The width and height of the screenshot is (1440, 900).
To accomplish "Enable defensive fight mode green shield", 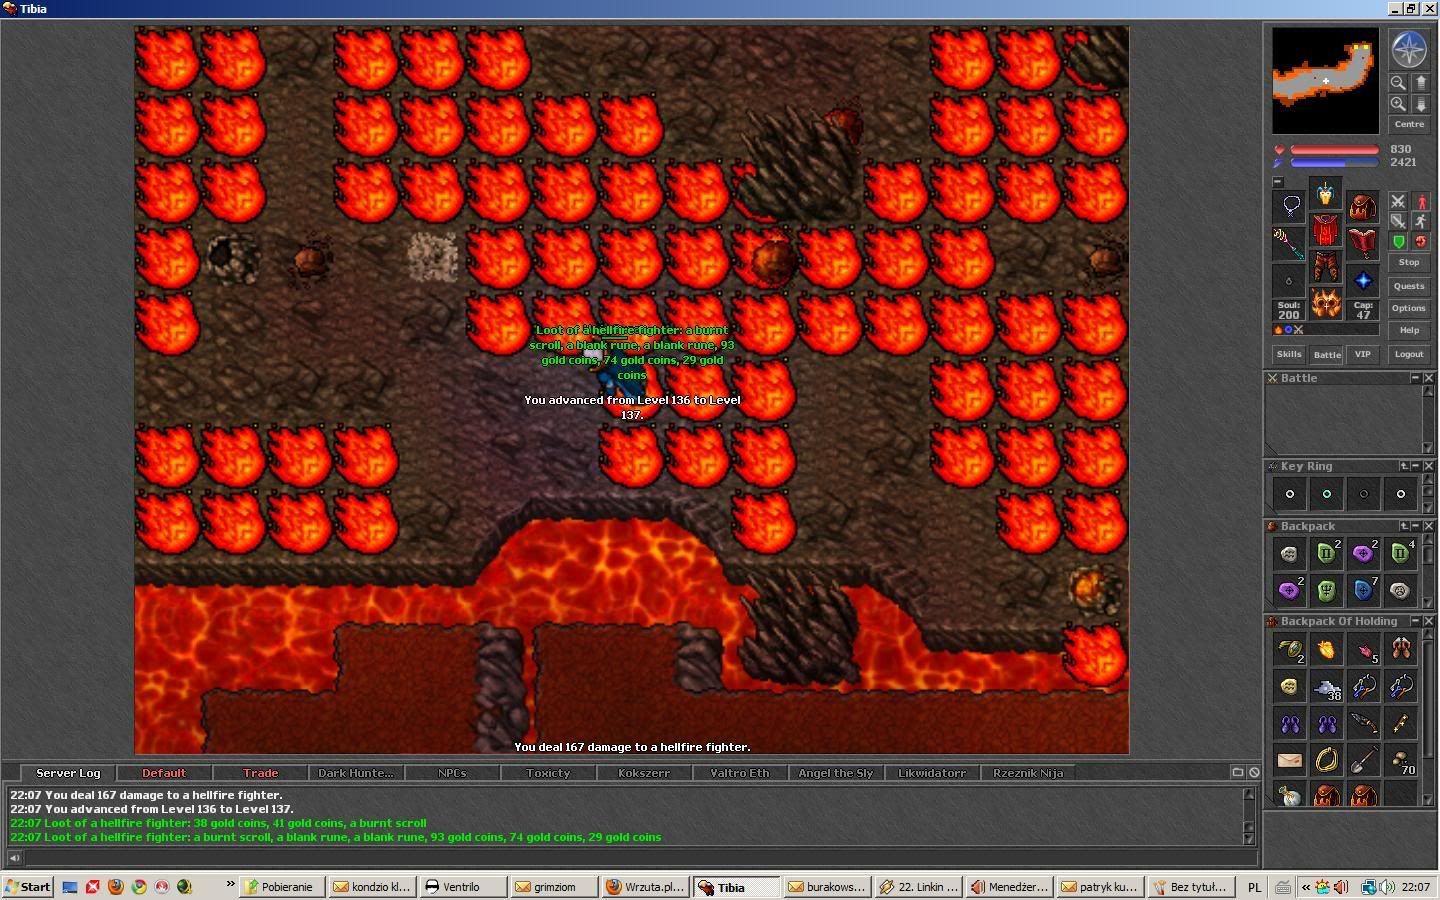I will point(1398,241).
